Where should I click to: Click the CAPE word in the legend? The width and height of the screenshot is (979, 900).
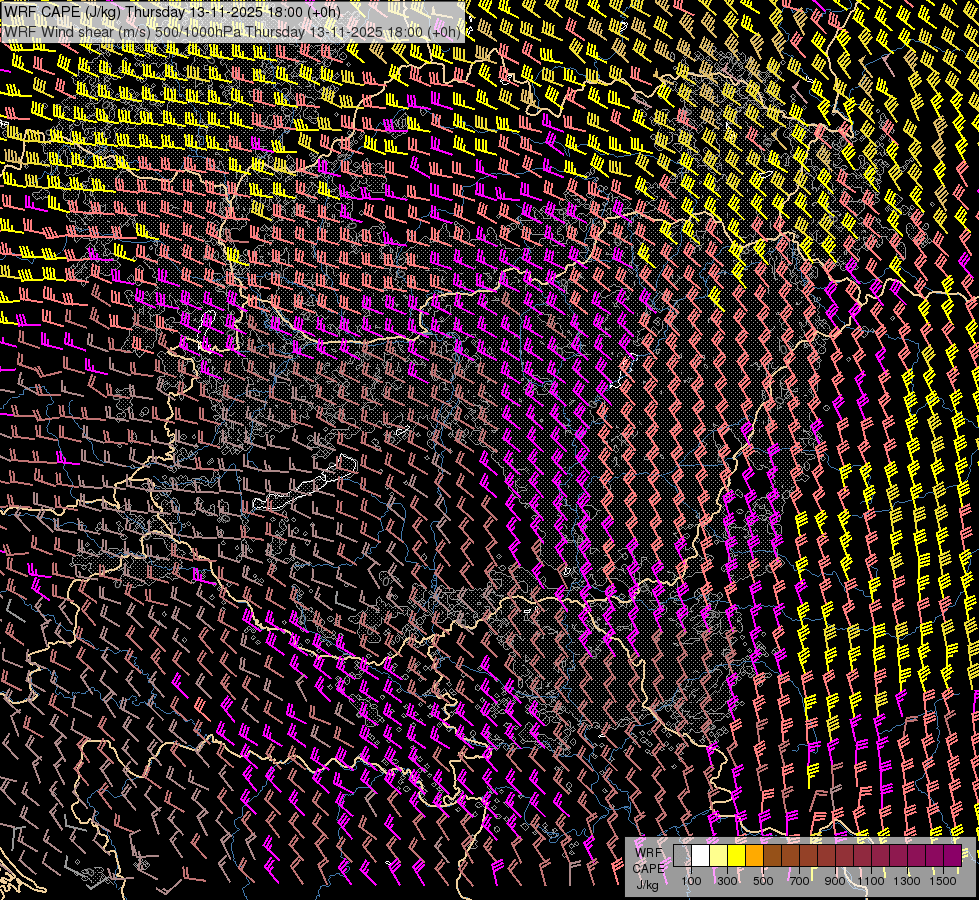pos(648,869)
